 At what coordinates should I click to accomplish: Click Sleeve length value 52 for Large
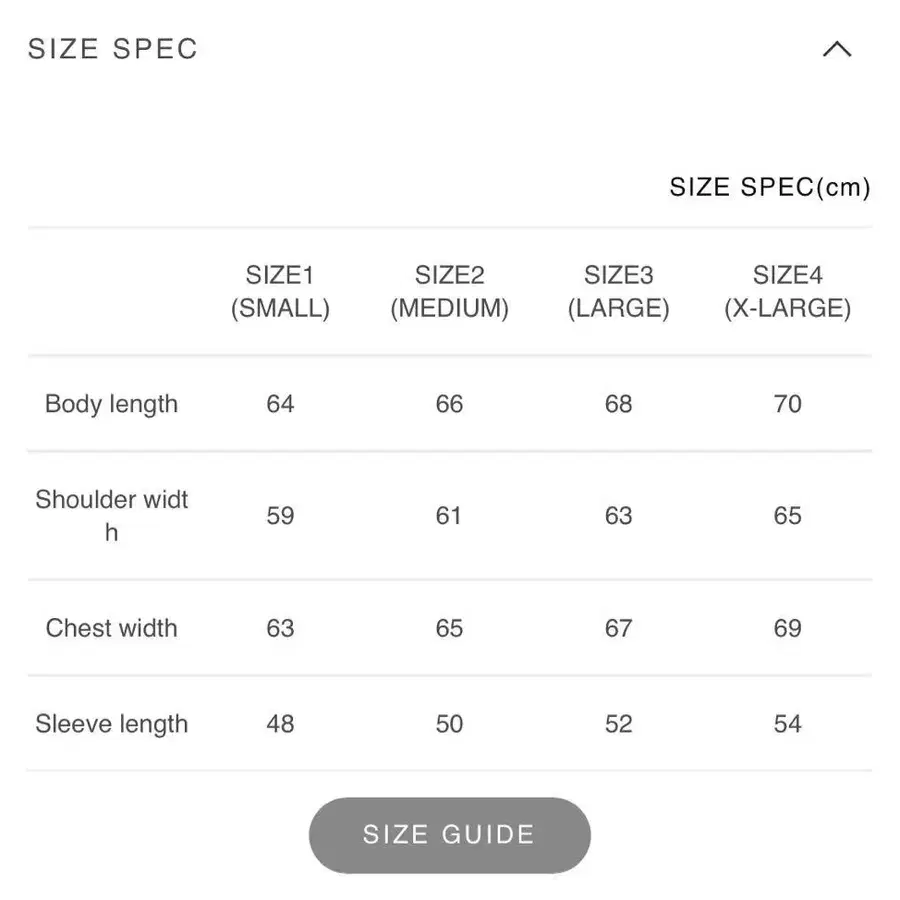coord(618,724)
